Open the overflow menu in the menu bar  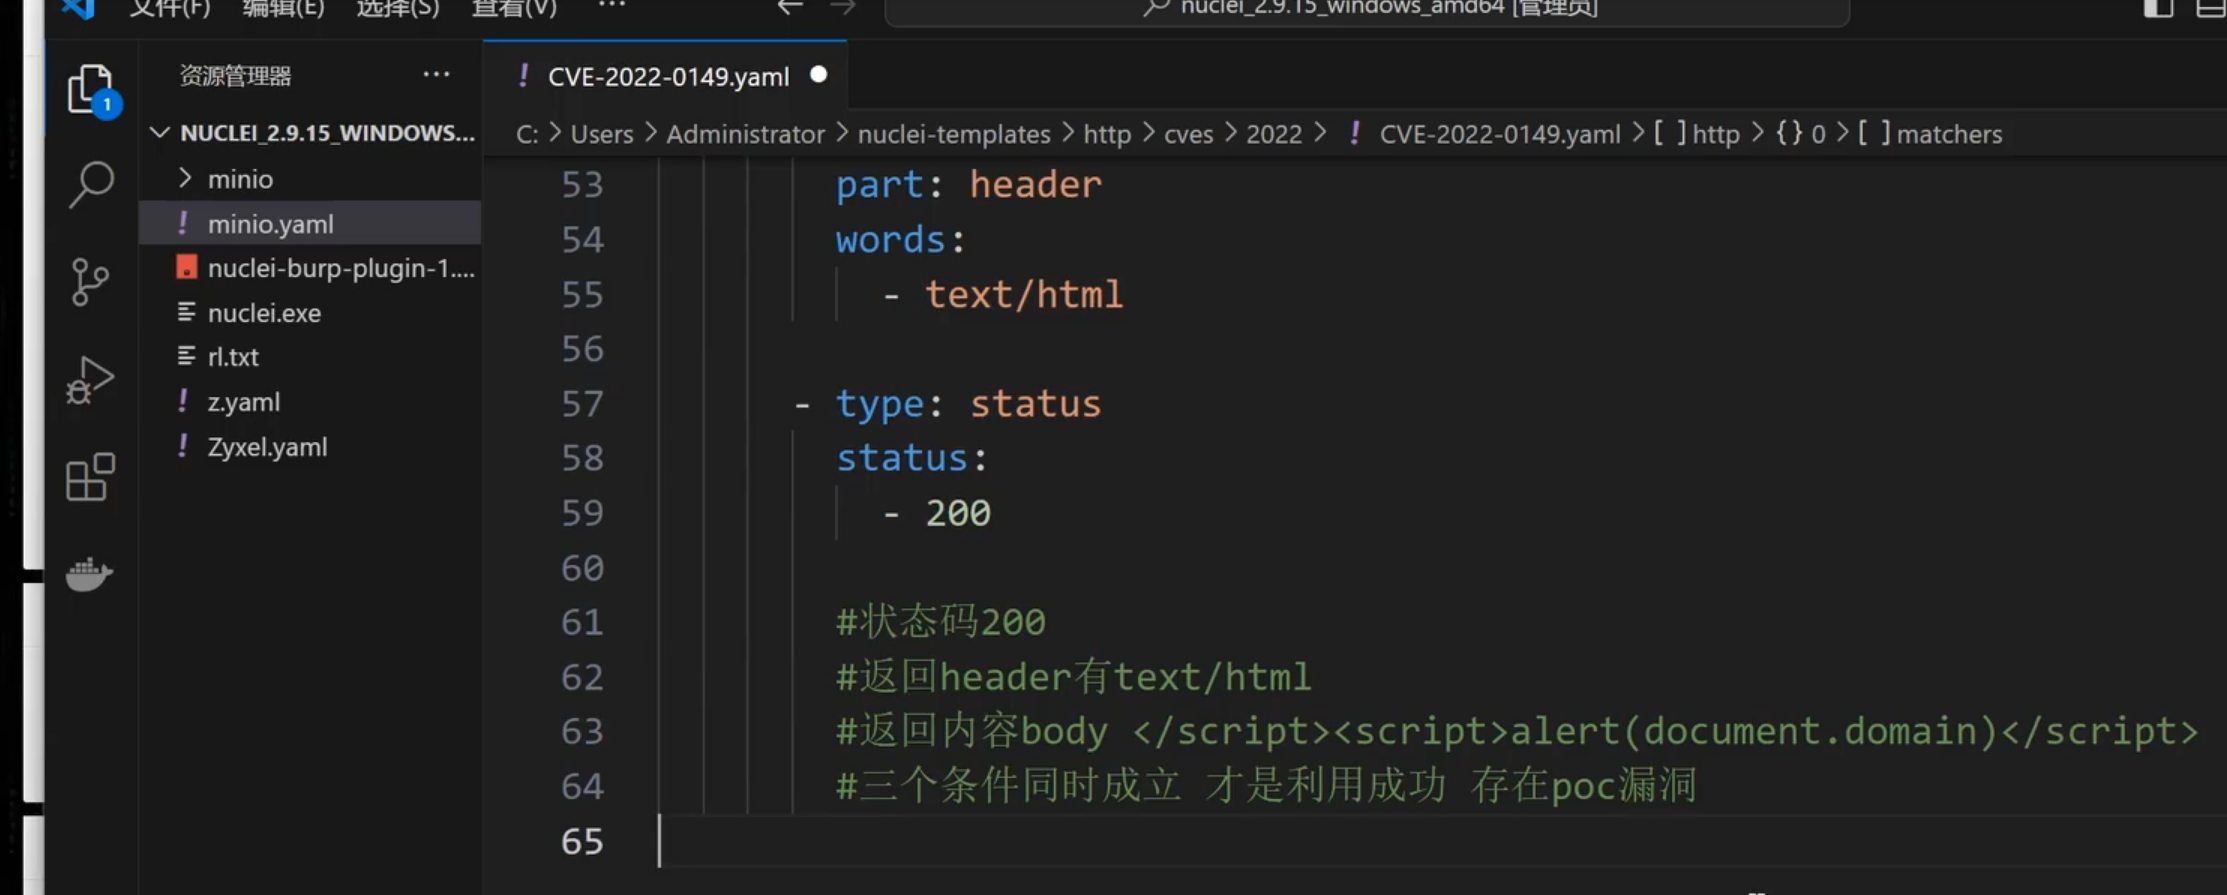(611, 6)
